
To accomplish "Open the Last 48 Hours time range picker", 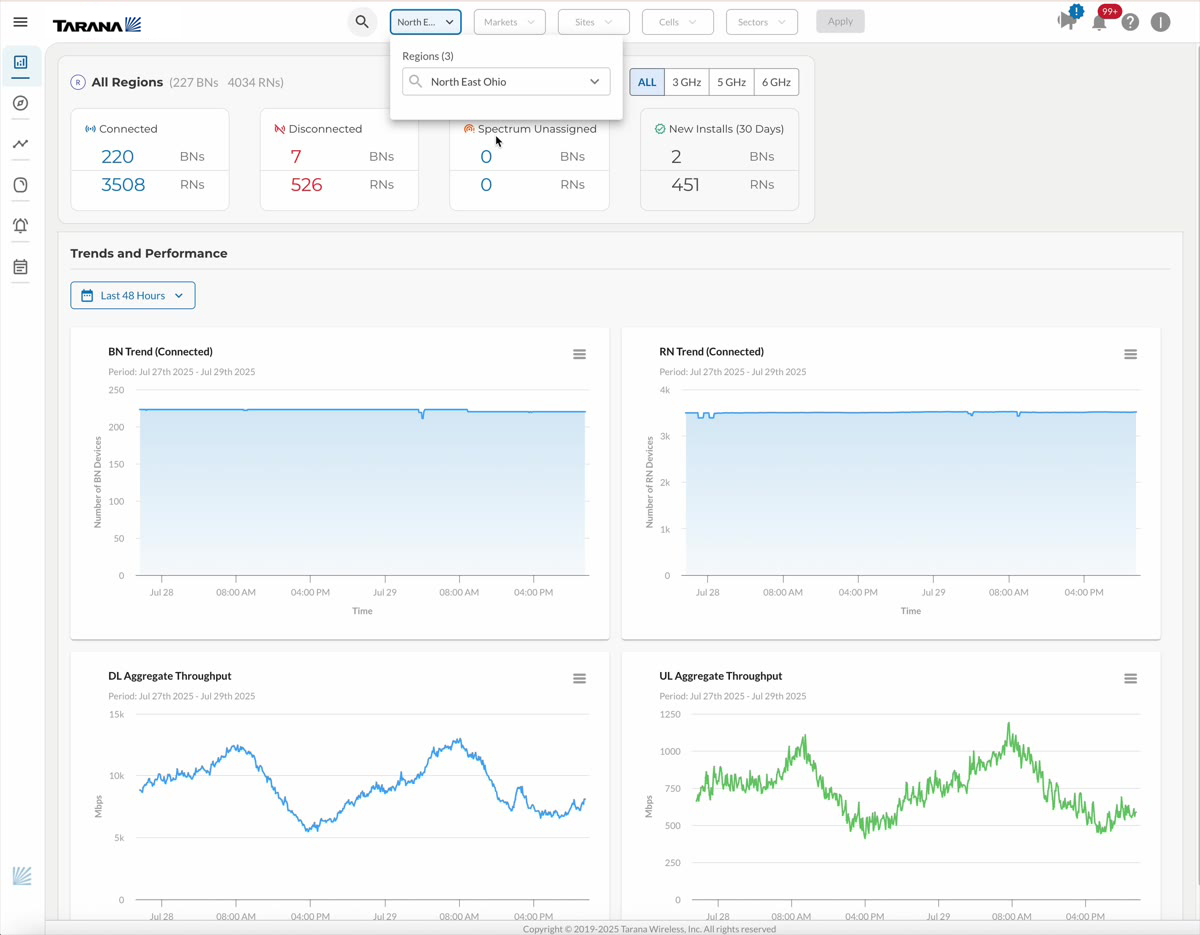I will (x=132, y=295).
